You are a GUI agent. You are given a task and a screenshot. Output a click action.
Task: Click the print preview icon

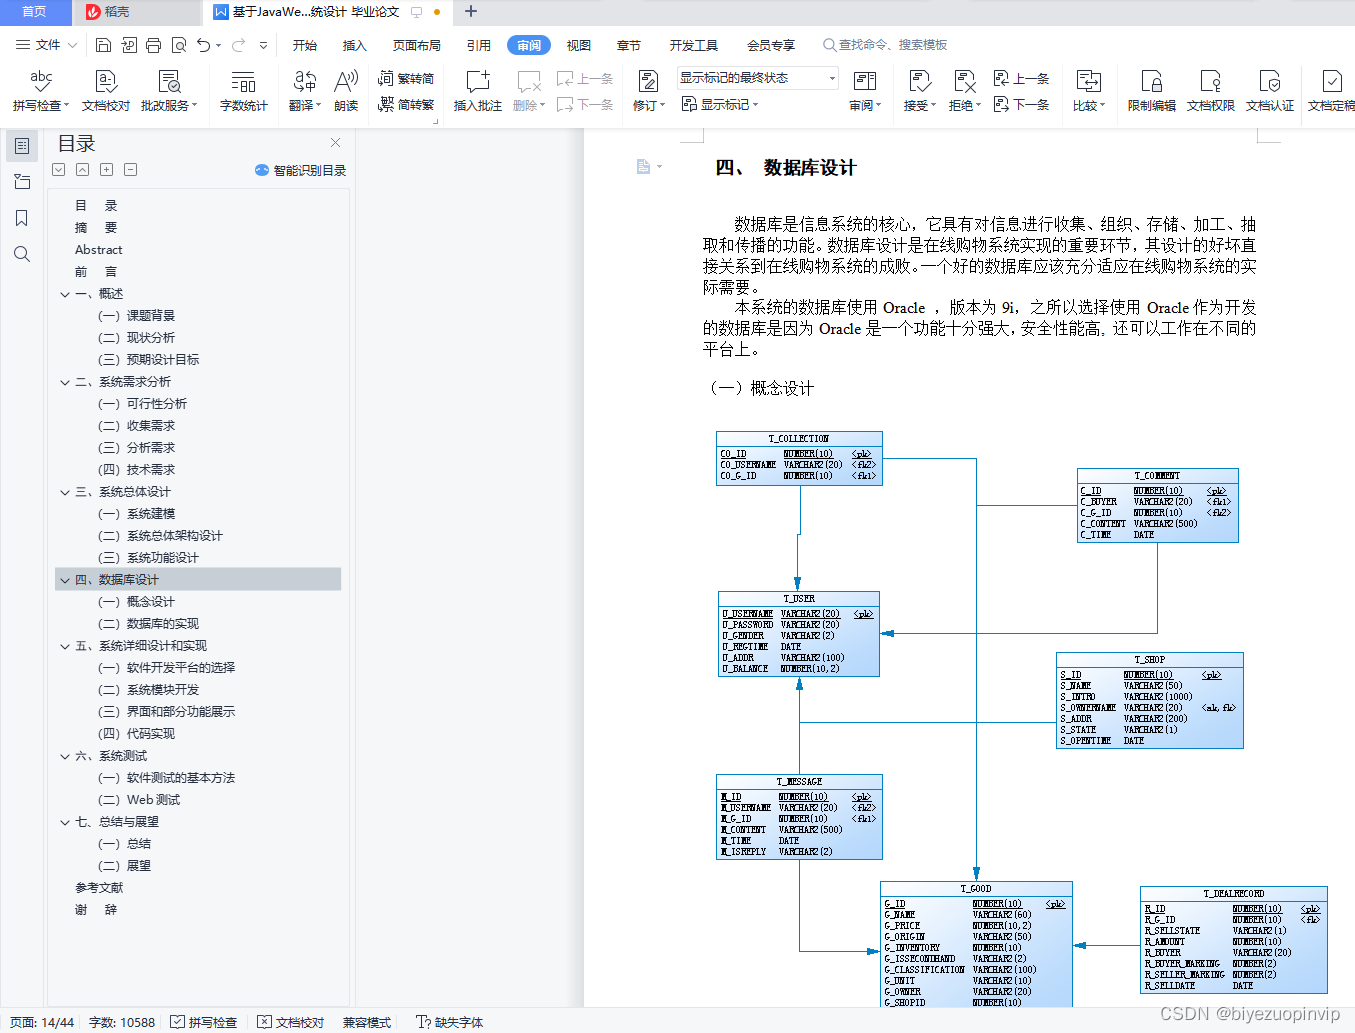pos(179,45)
